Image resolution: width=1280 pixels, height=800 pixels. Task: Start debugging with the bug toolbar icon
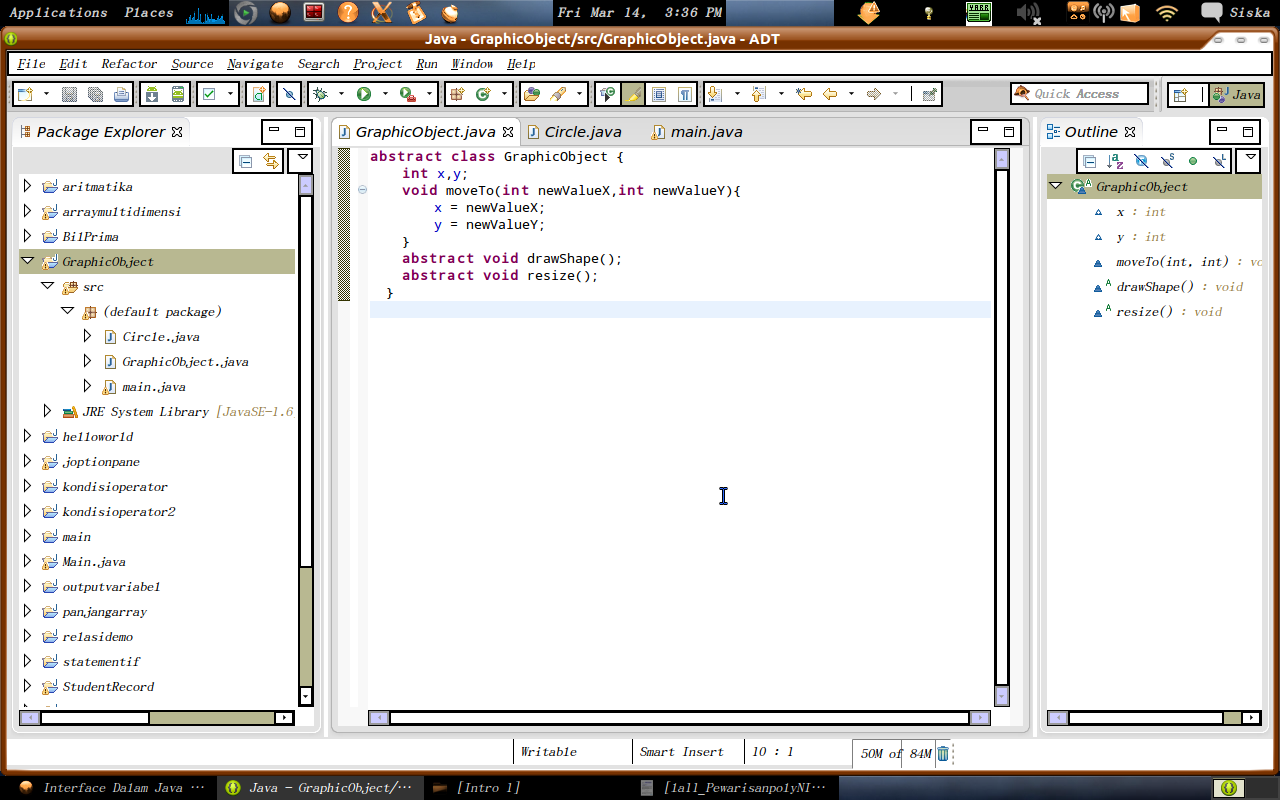318,95
